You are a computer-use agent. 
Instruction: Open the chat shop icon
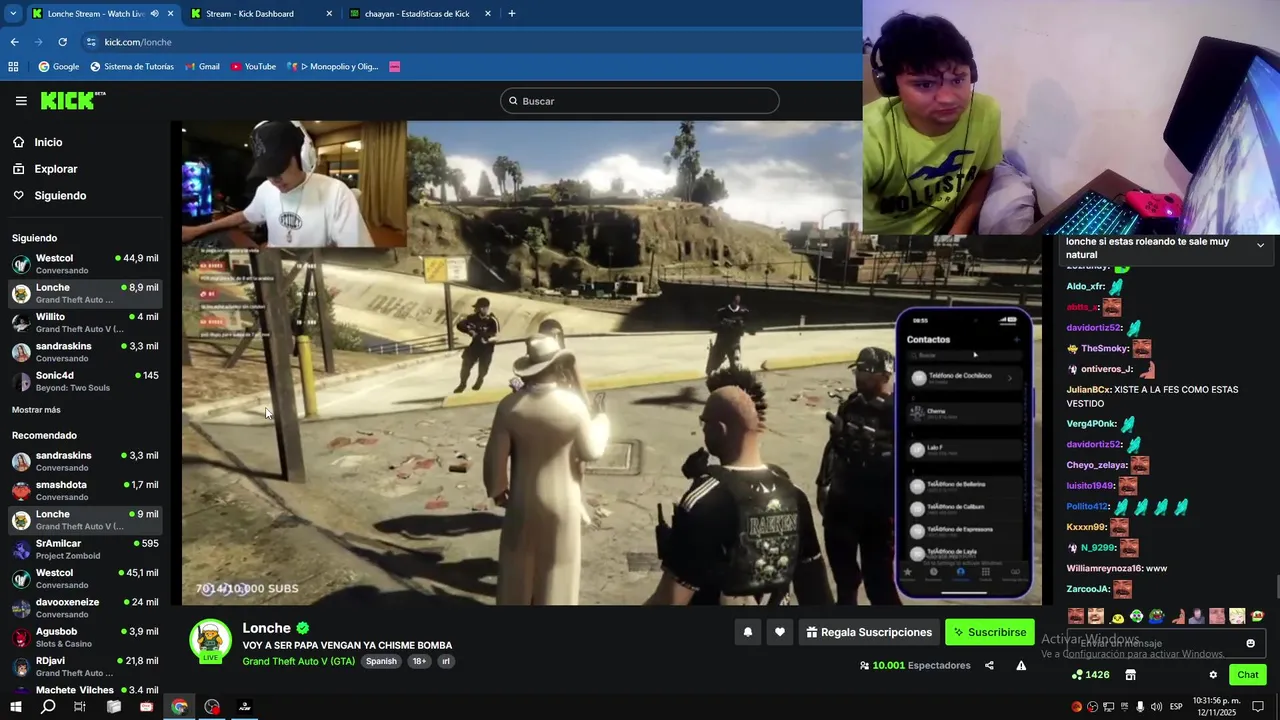click(1130, 675)
